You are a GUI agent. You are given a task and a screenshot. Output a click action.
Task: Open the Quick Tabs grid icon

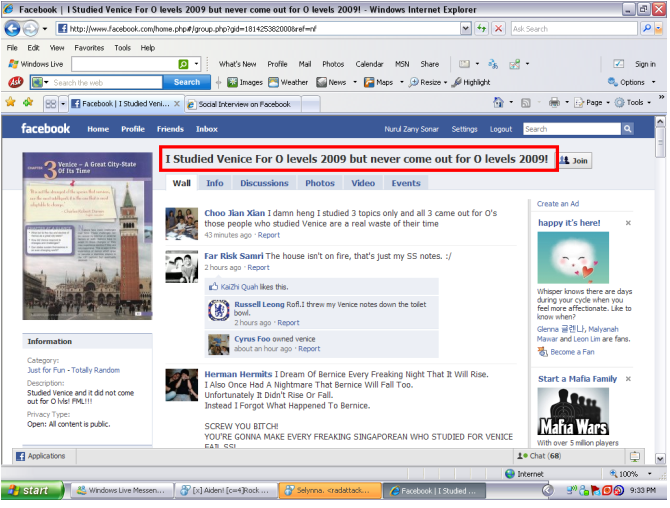pos(50,103)
